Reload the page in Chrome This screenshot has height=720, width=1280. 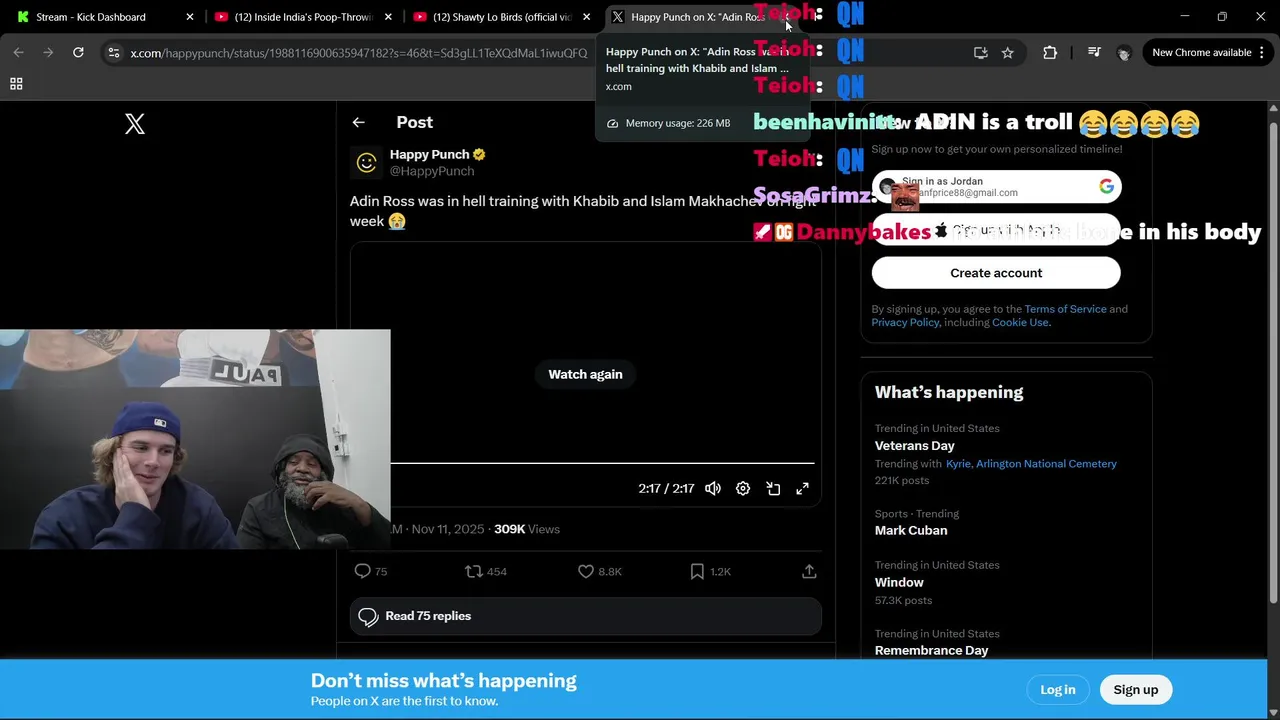click(78, 52)
